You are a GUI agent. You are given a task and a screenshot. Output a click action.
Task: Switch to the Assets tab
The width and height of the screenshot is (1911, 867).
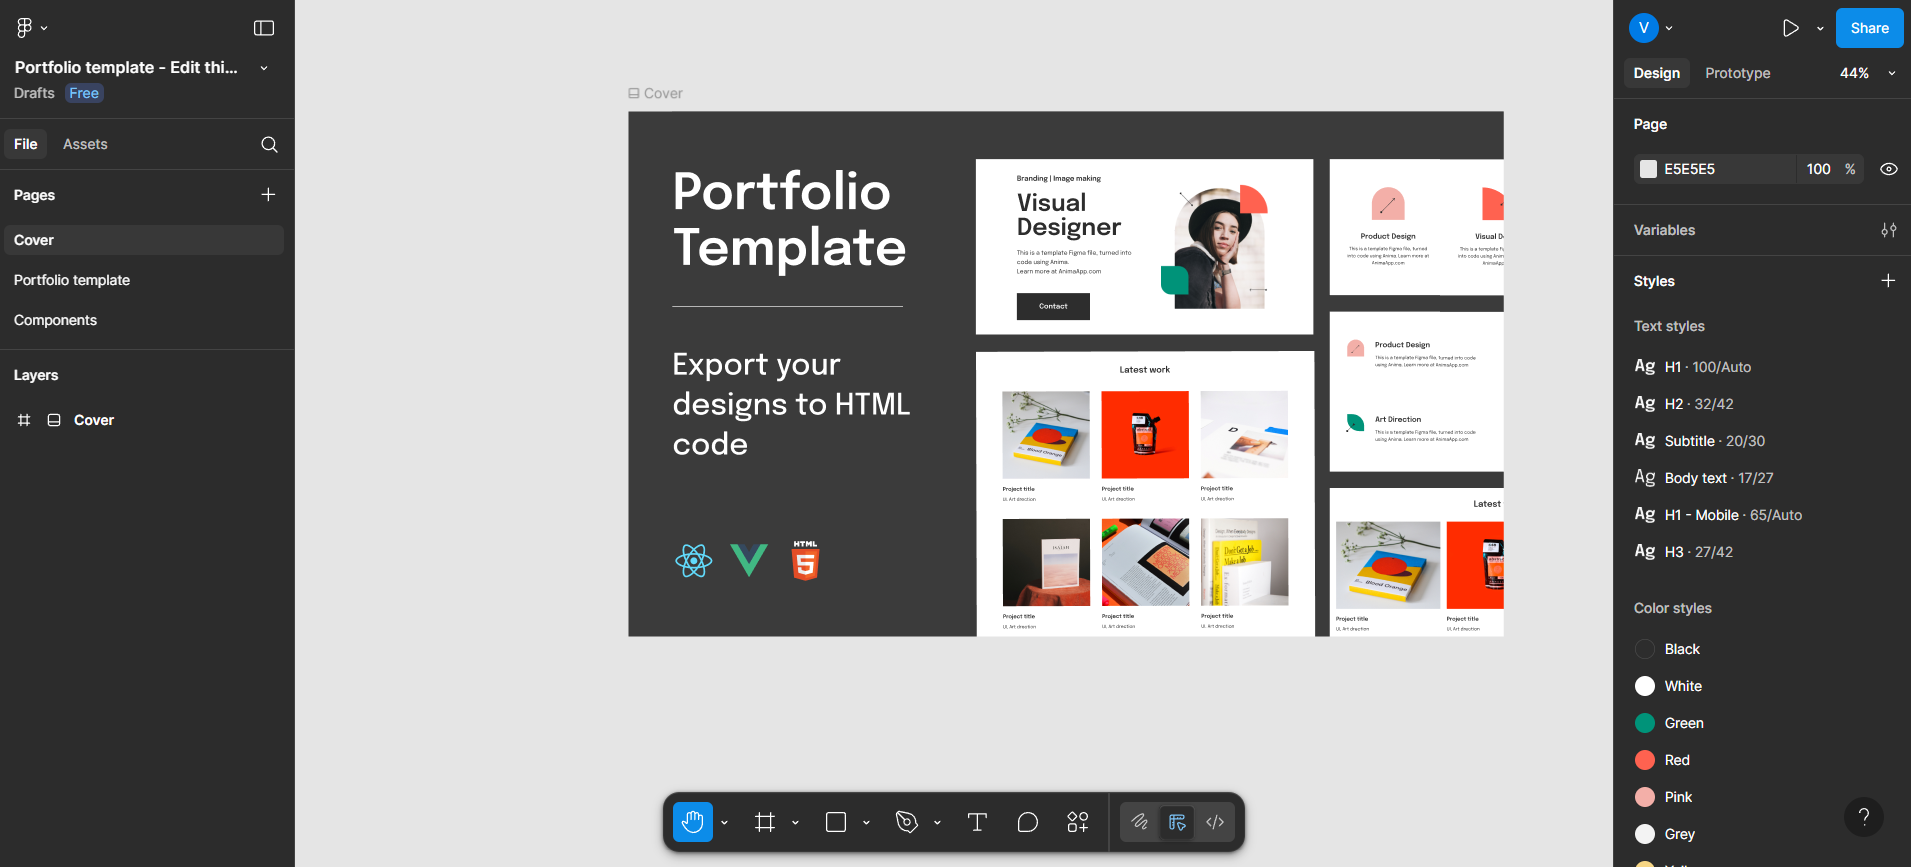click(x=85, y=144)
